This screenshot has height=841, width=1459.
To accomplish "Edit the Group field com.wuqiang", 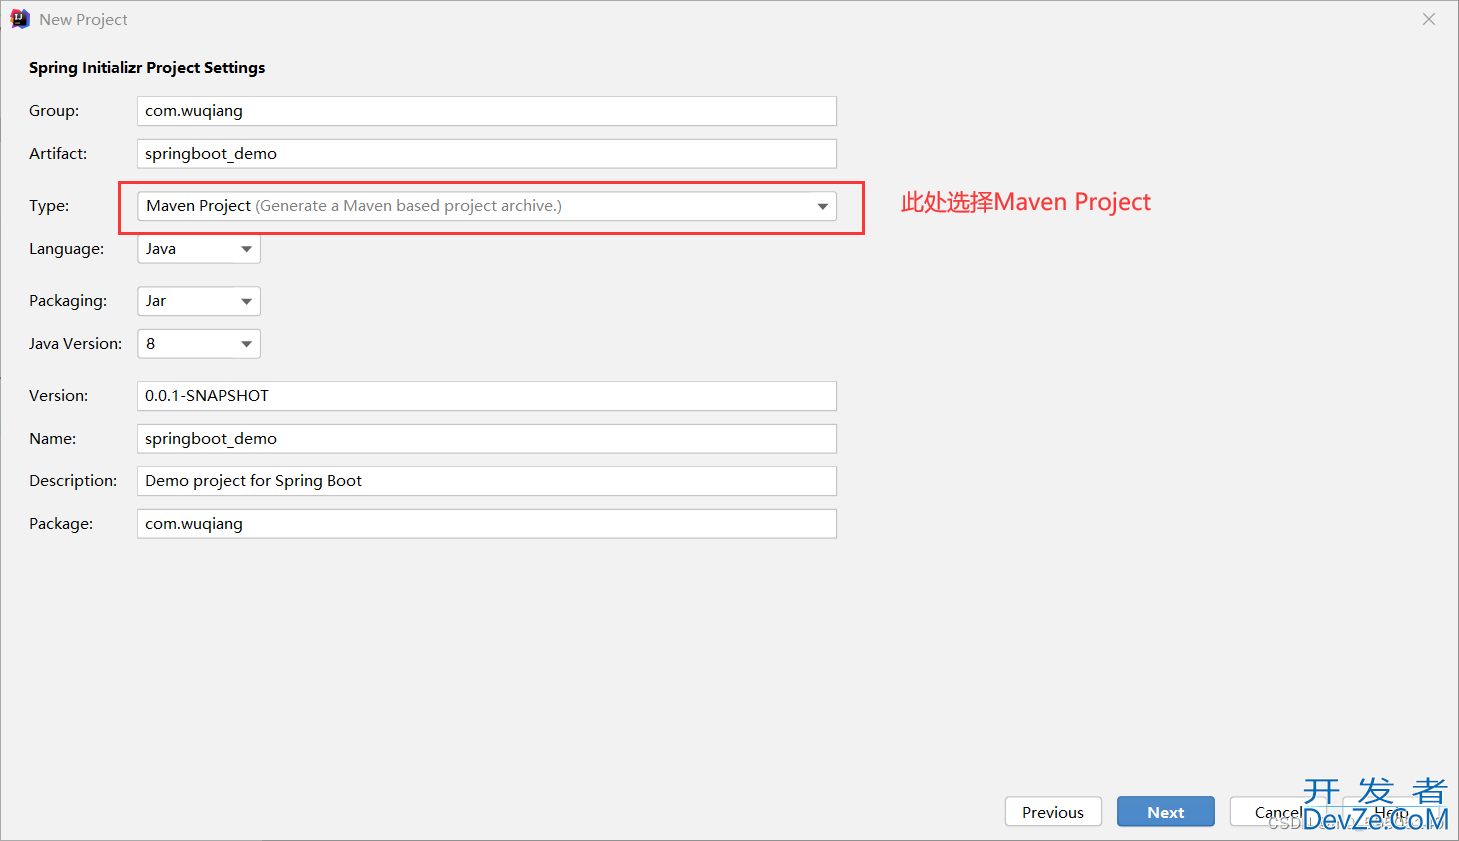I will tap(487, 111).
